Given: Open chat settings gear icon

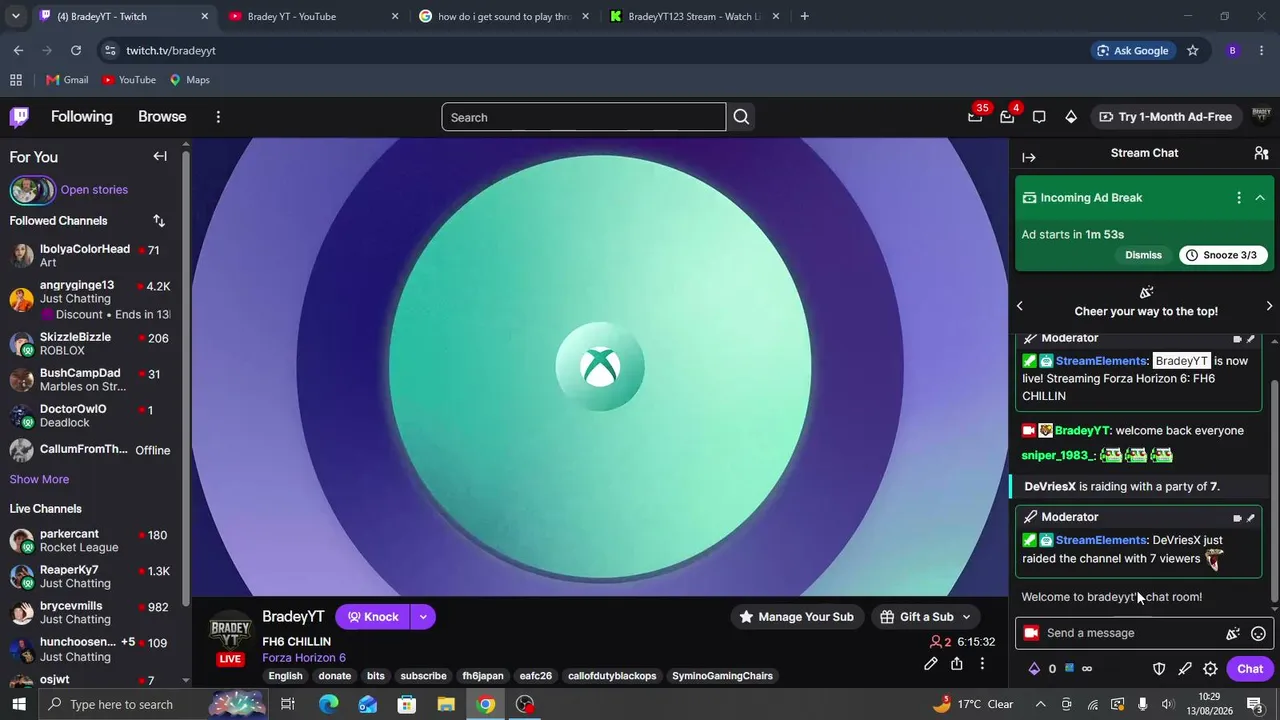Looking at the screenshot, I should click(1210, 669).
